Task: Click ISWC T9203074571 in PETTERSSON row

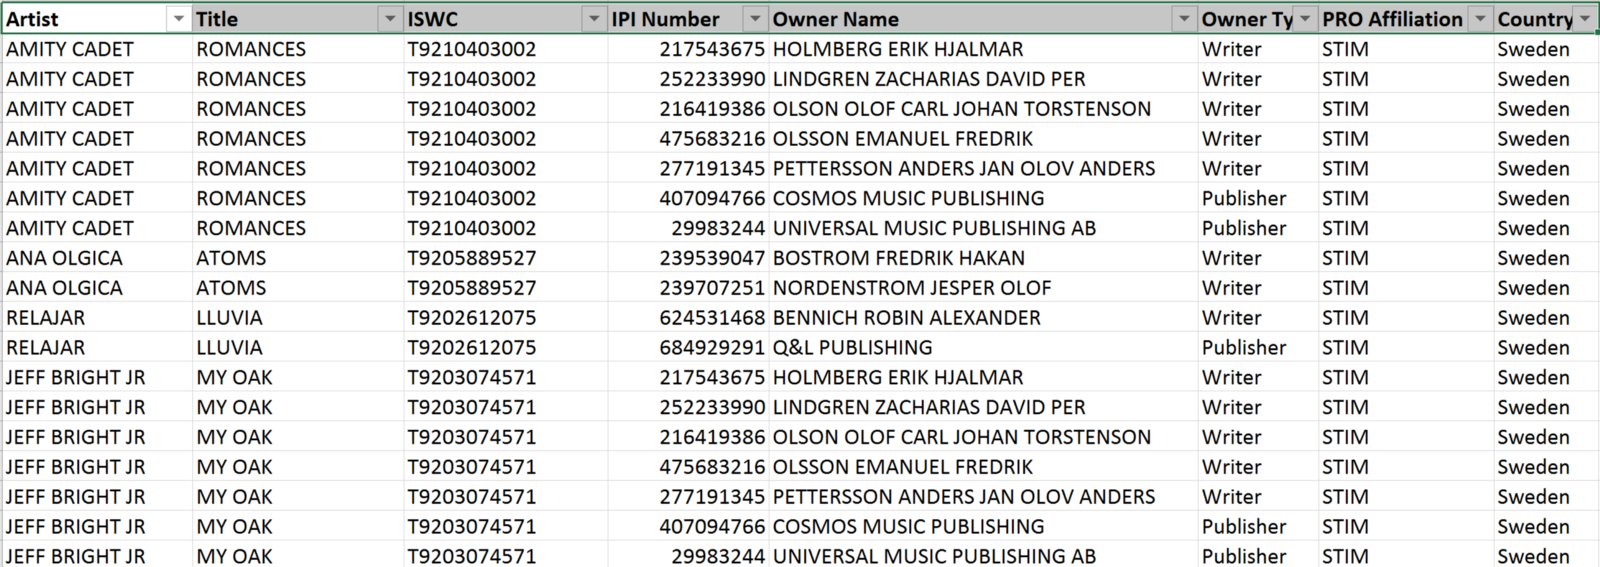Action: click(506, 497)
